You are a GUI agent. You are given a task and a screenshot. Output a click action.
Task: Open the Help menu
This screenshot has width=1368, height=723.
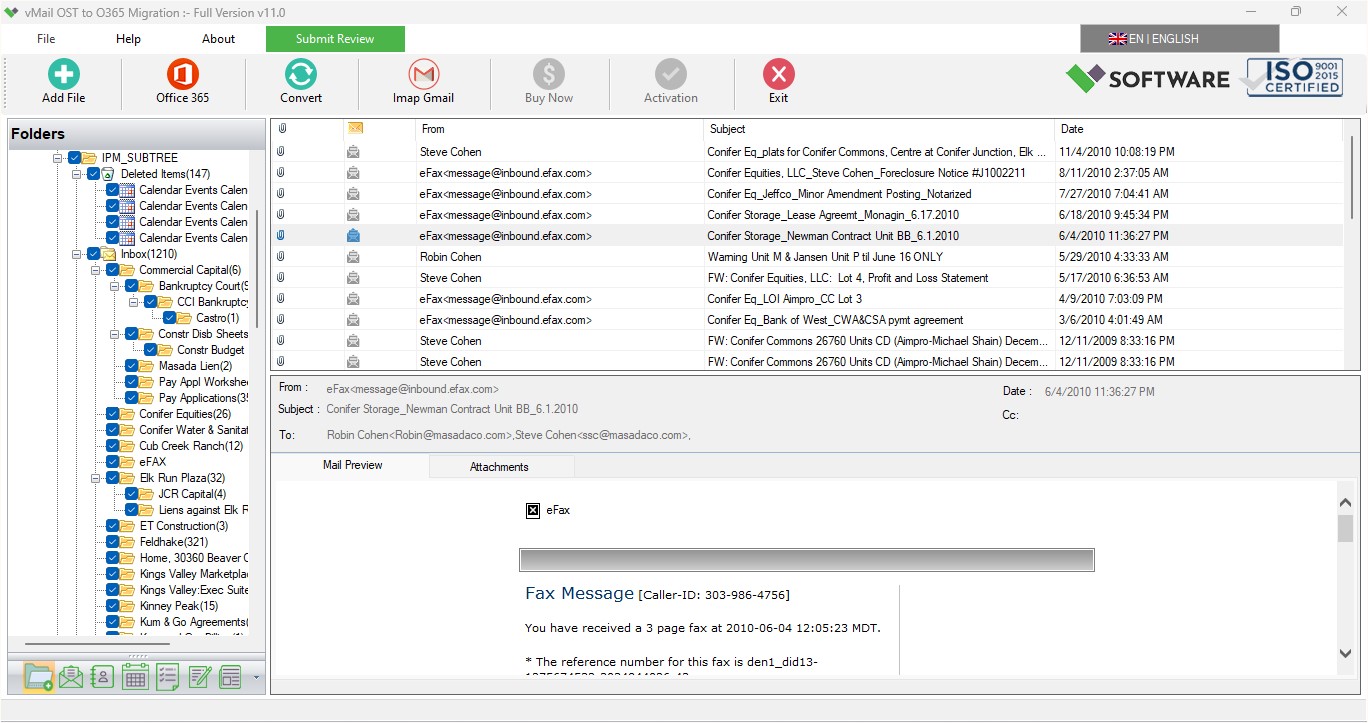128,39
